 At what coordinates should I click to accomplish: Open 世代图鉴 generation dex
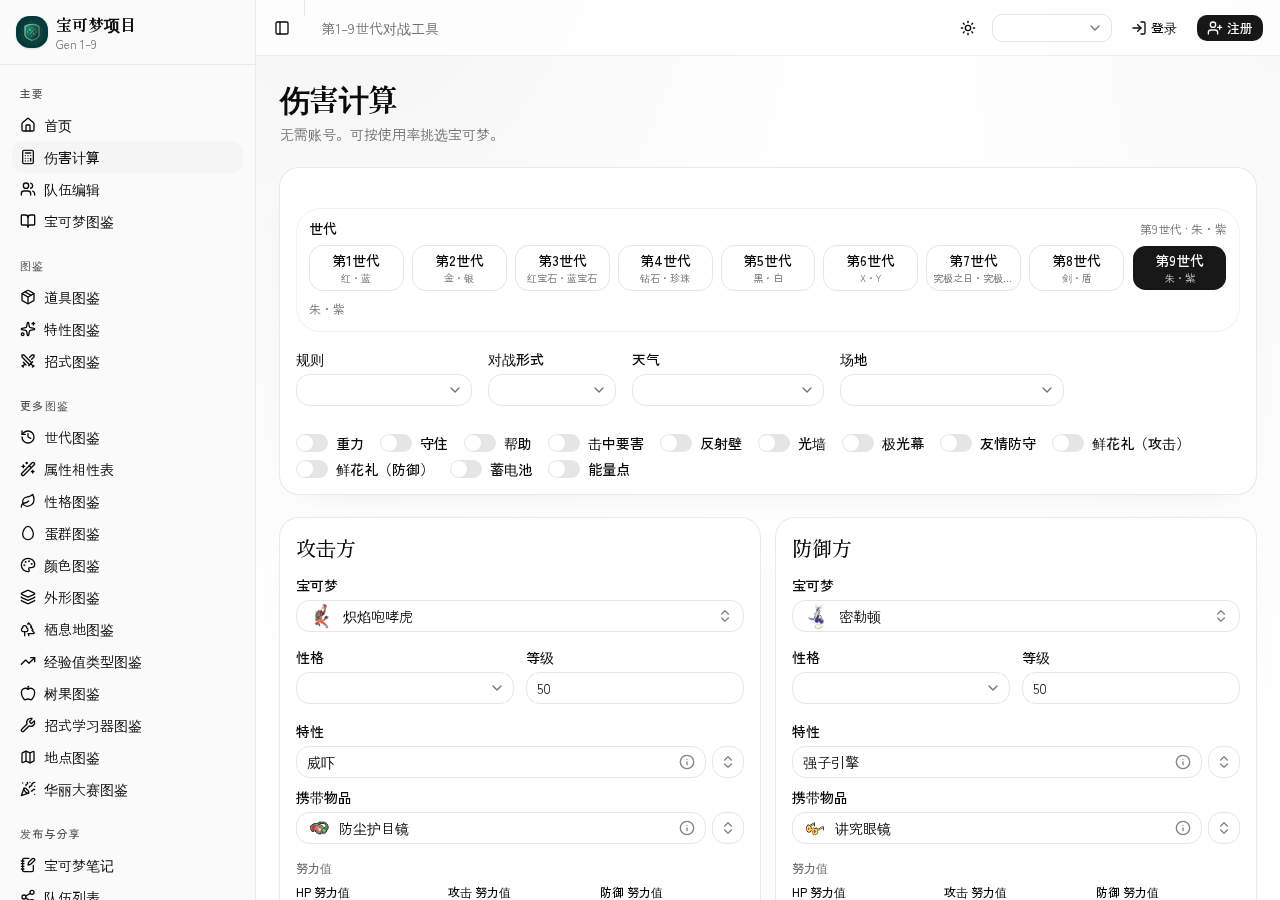[127, 438]
